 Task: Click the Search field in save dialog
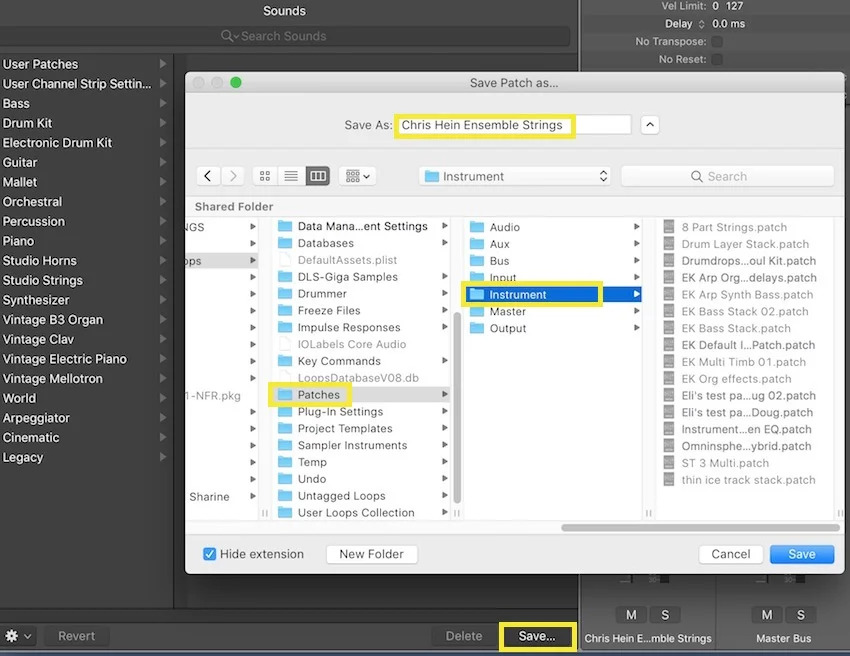727,176
